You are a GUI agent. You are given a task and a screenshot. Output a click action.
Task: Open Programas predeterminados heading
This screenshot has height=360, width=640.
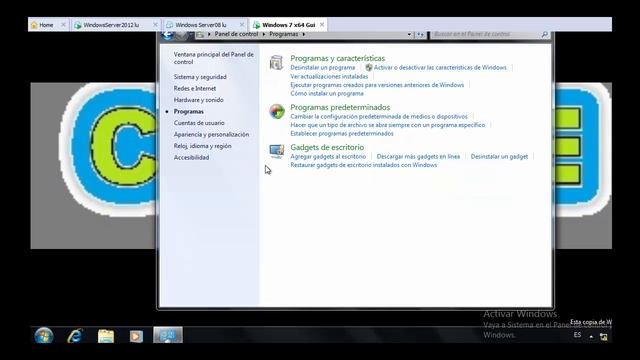(x=340, y=107)
